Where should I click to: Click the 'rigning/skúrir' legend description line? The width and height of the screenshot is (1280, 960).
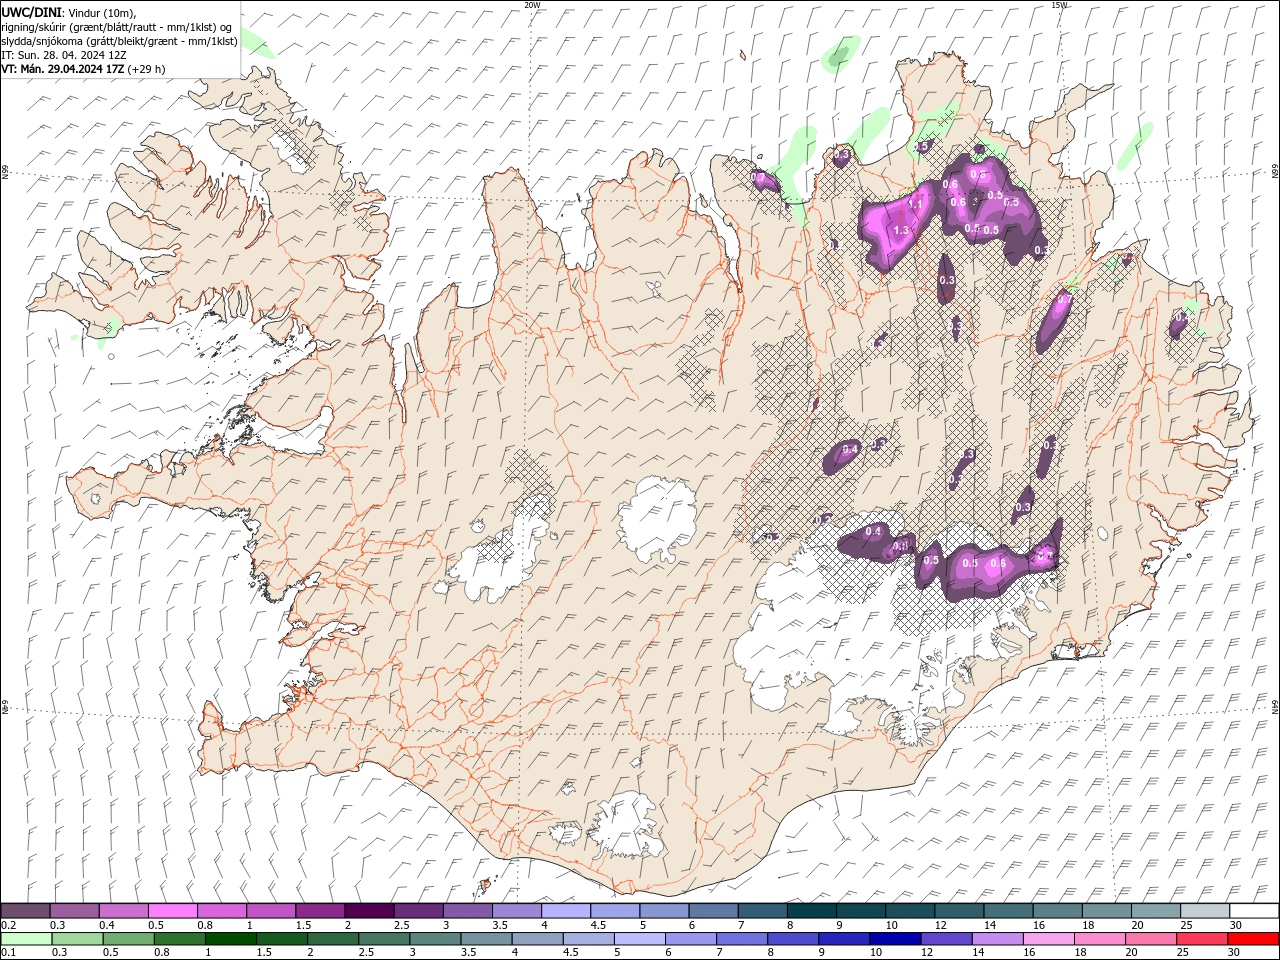(x=118, y=26)
